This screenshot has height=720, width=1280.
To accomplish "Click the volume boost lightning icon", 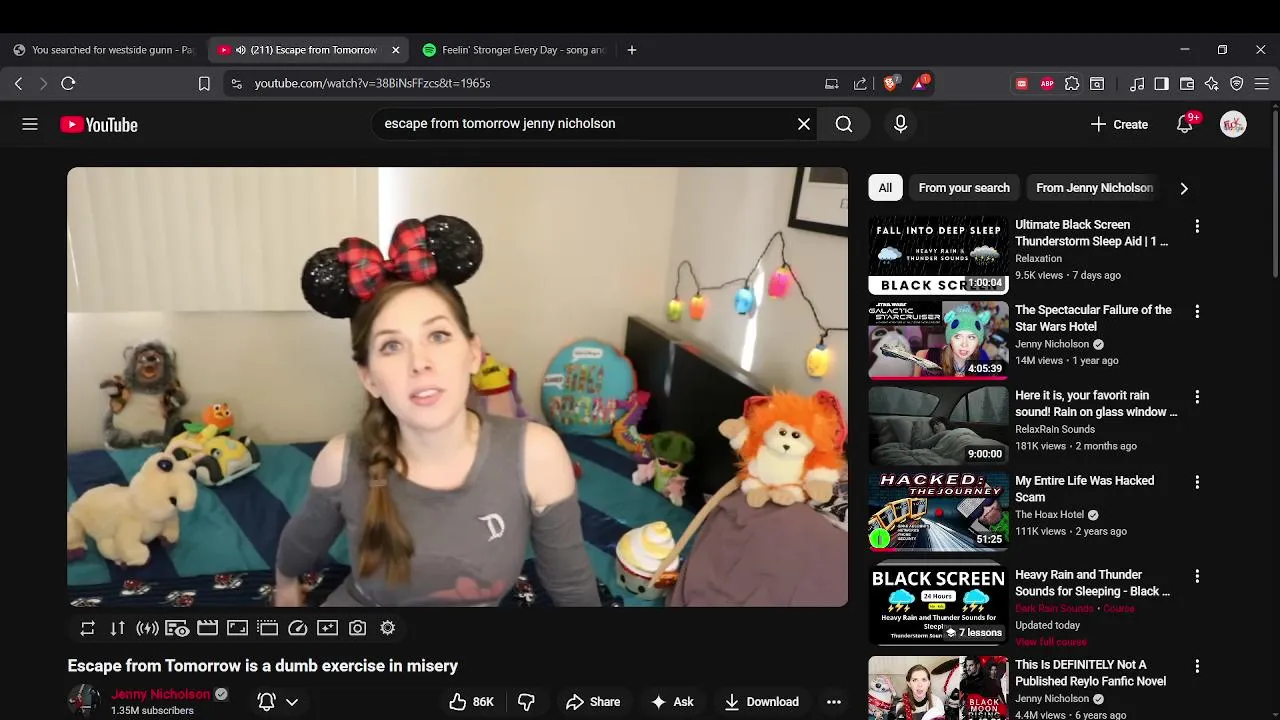I will point(148,628).
